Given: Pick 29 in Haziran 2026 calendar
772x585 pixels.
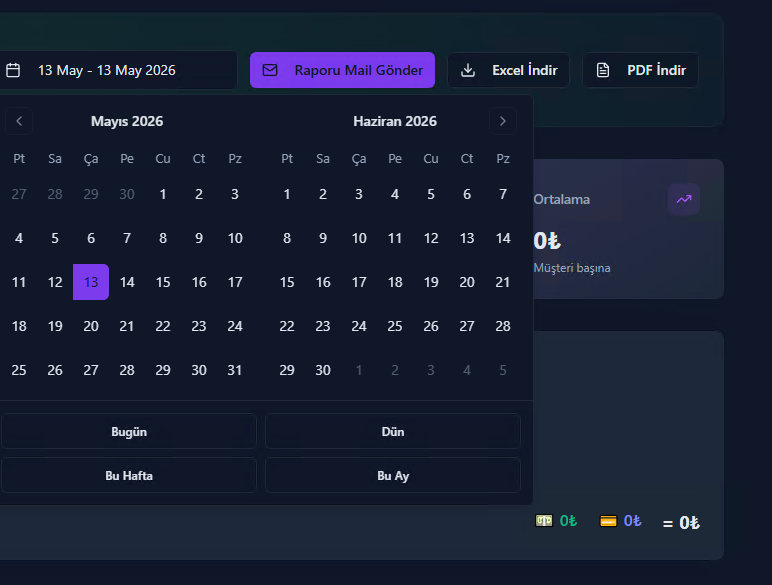Looking at the screenshot, I should (287, 370).
